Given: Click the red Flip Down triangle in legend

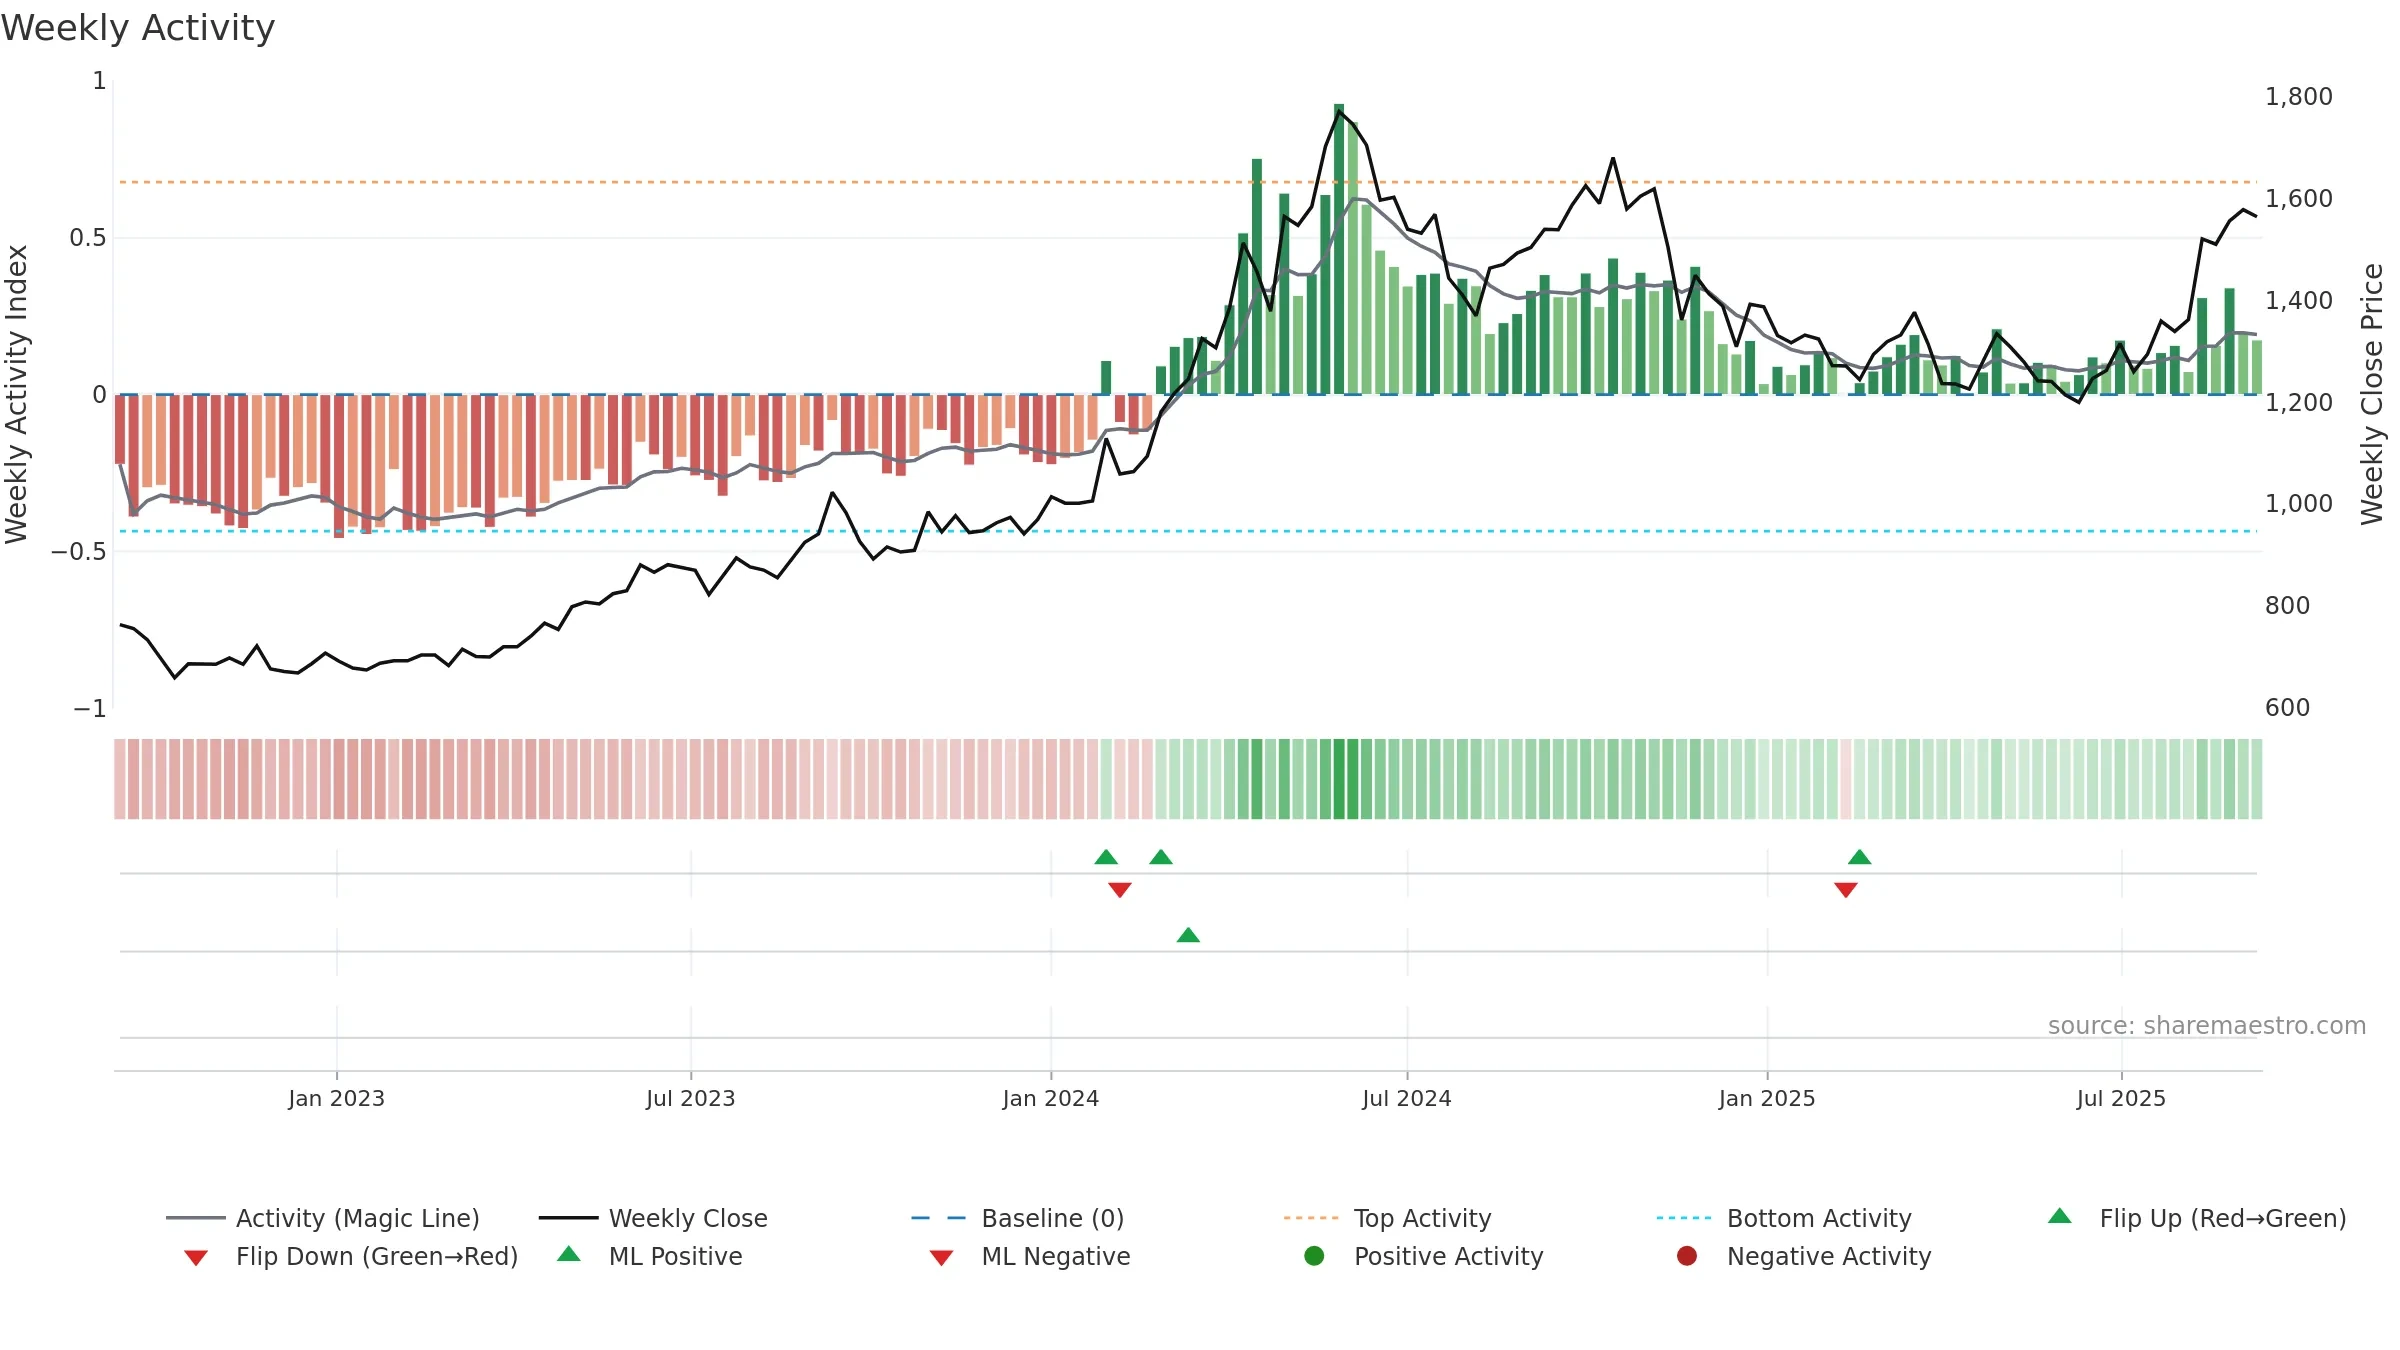Looking at the screenshot, I should point(196,1258).
